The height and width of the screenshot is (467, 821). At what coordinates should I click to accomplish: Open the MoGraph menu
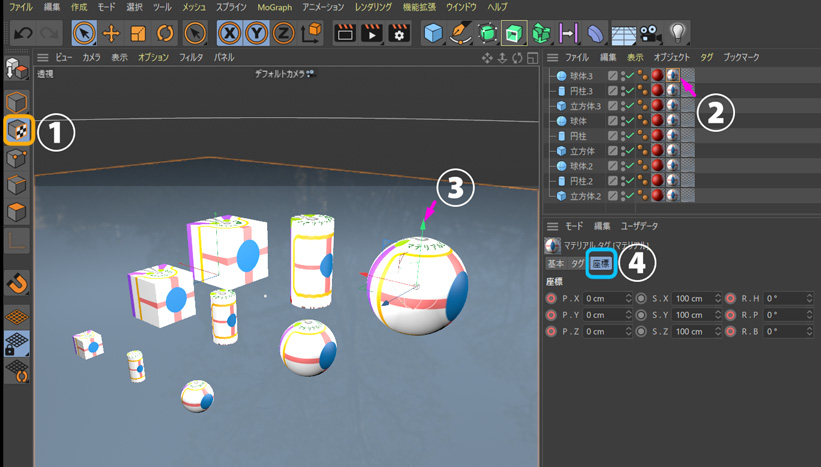[x=275, y=7]
